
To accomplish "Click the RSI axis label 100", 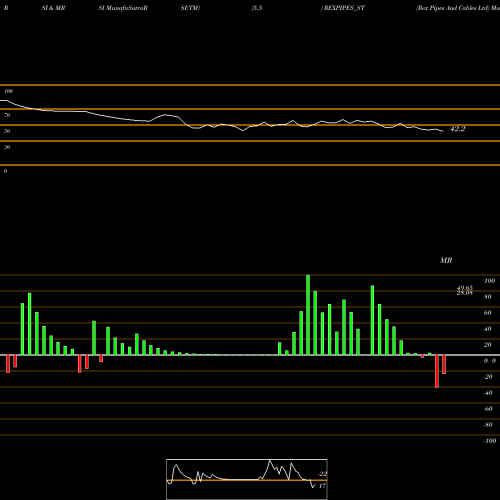I will (8, 91).
